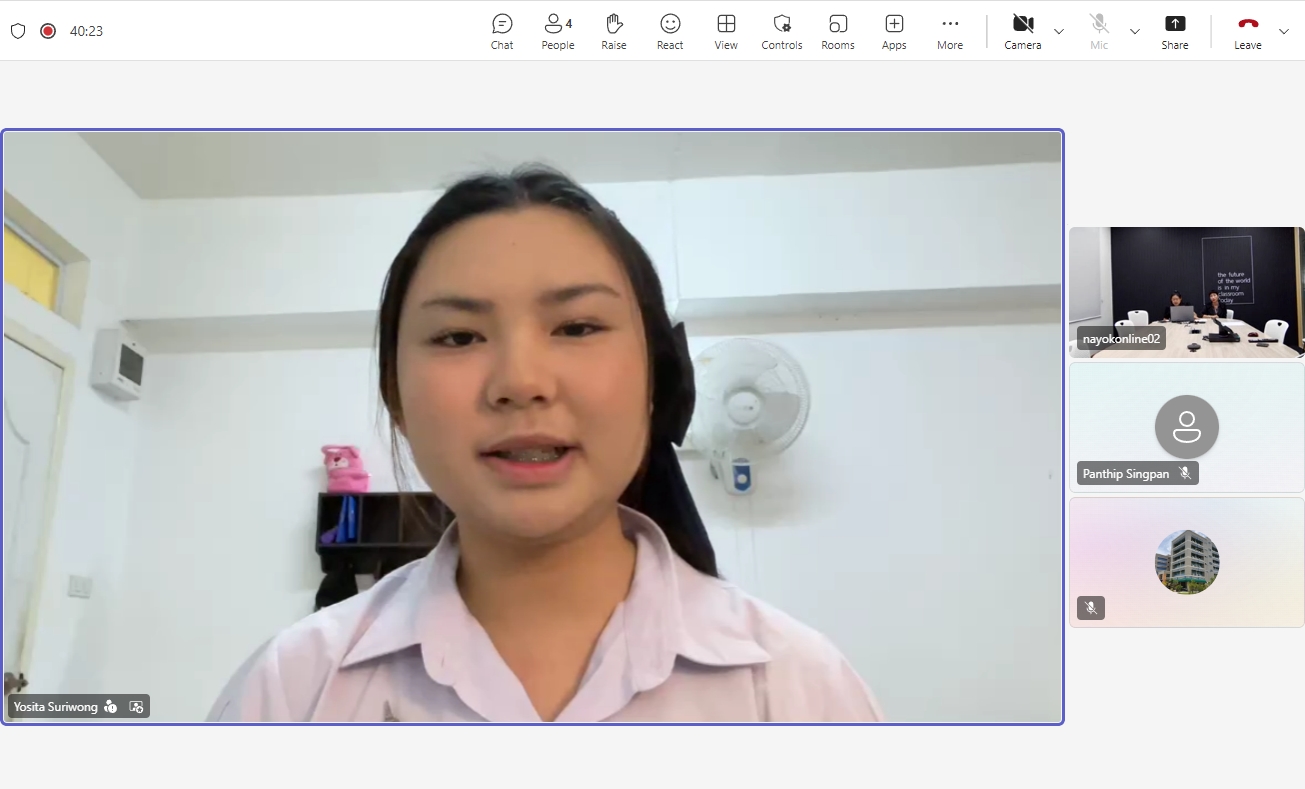Click the red recording indicator
Screen dimensions: 1305x789
click(48, 31)
